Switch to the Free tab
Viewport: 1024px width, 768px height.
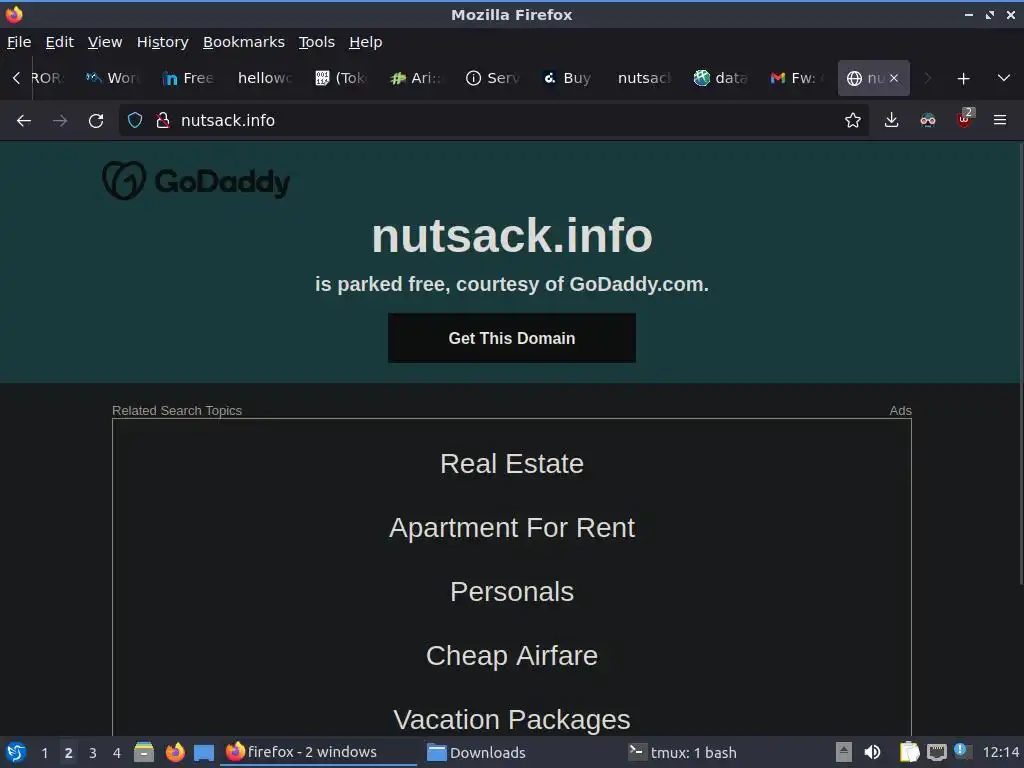pos(189,78)
